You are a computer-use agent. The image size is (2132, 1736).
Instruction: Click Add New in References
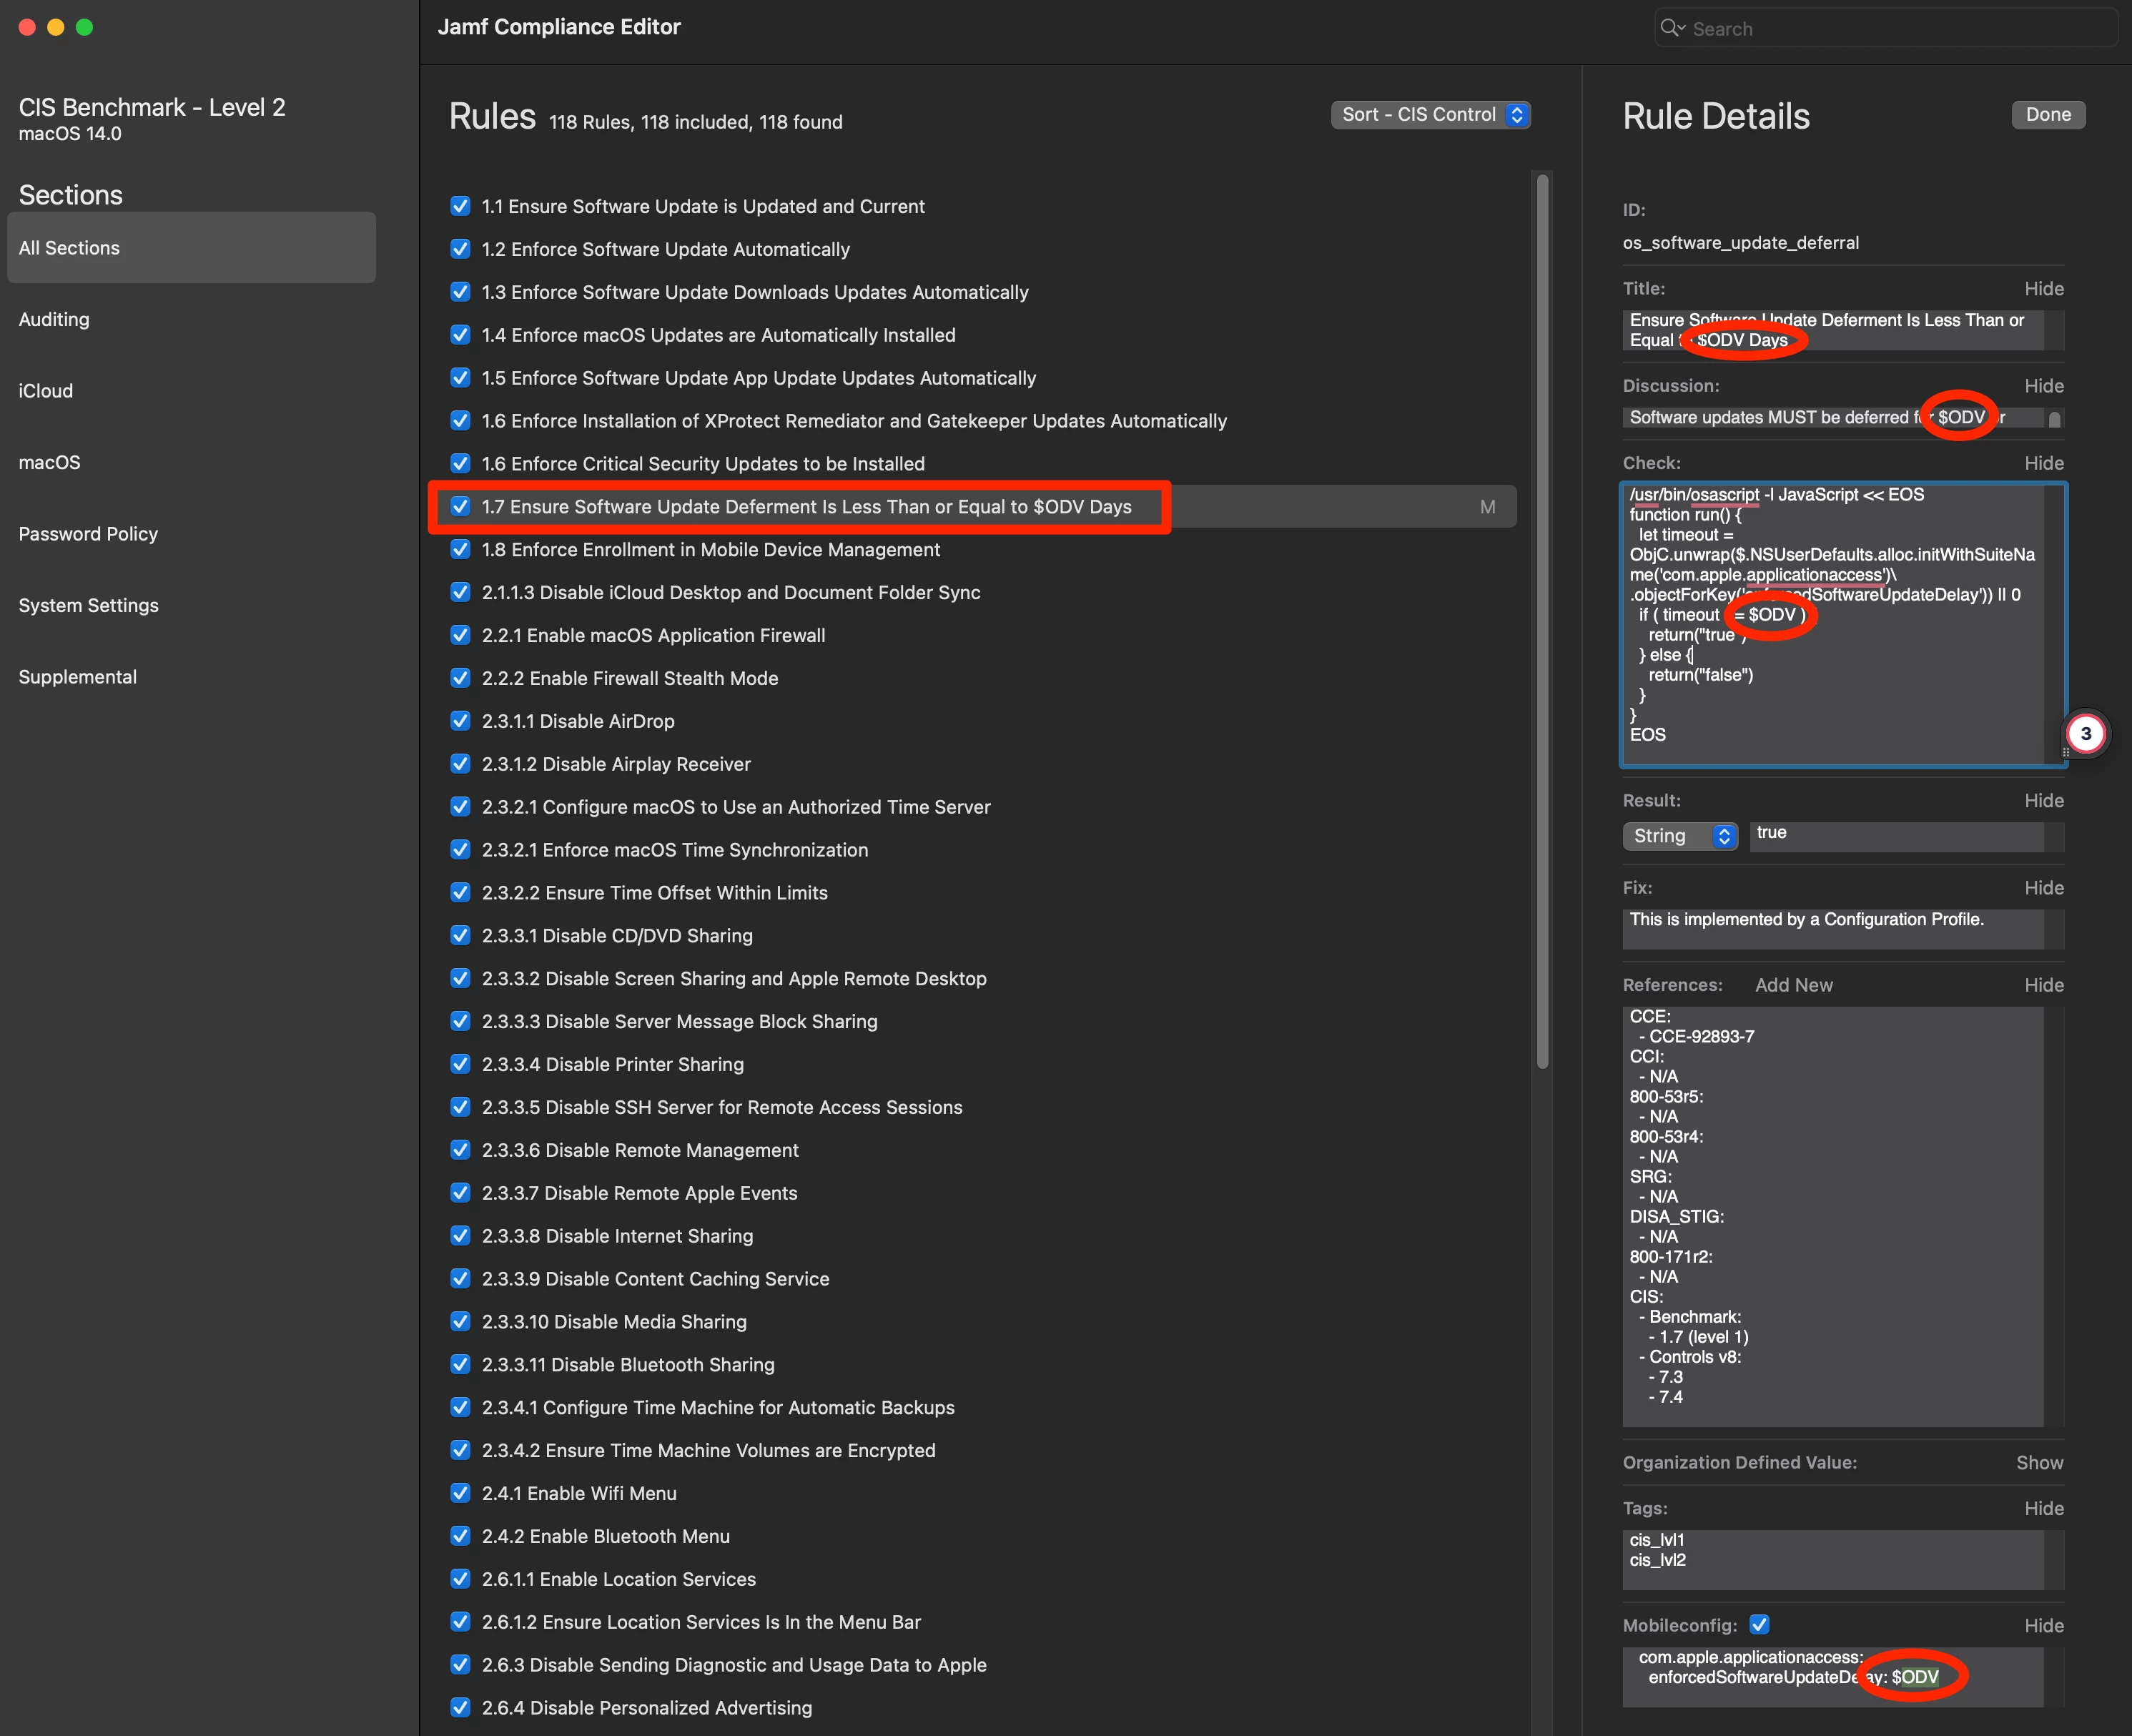[x=1794, y=986]
